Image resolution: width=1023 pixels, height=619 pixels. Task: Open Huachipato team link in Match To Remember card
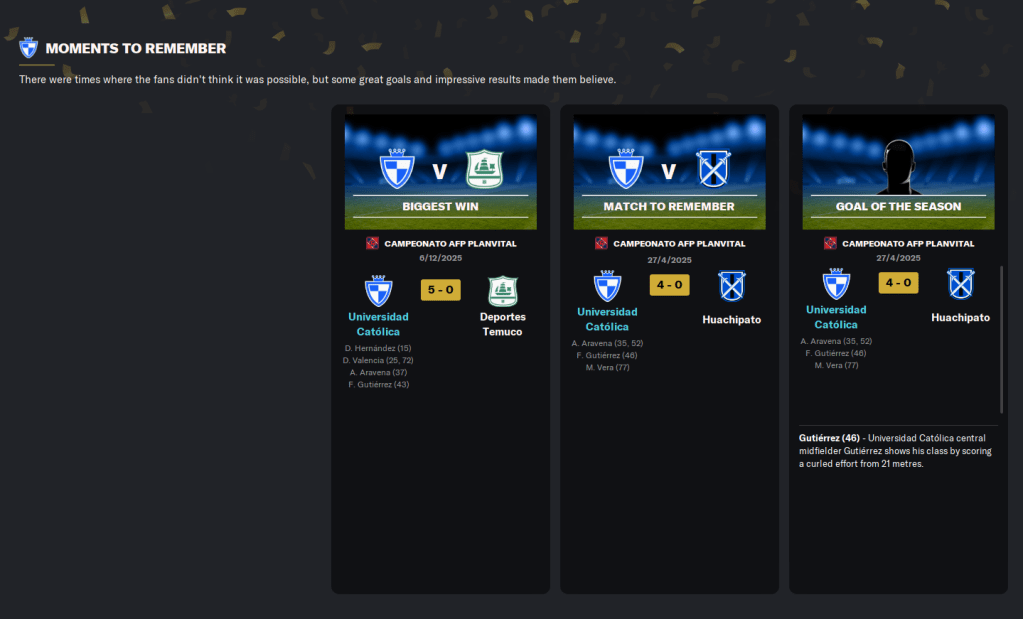[731, 320]
